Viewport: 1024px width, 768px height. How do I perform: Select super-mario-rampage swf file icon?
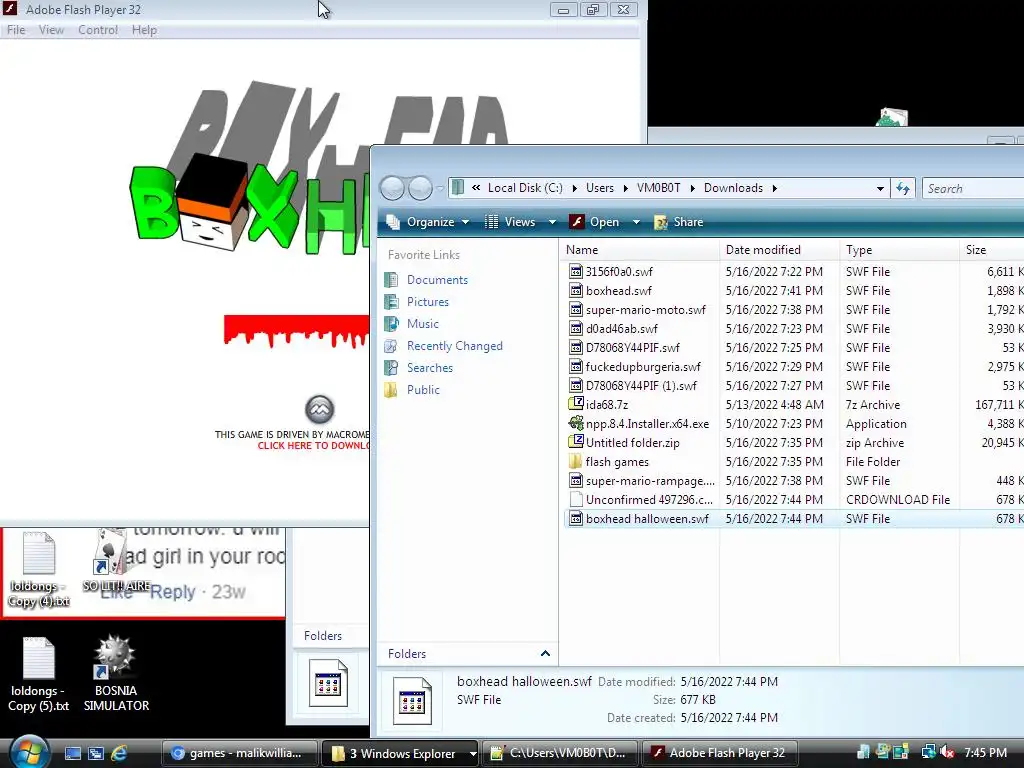pos(575,480)
